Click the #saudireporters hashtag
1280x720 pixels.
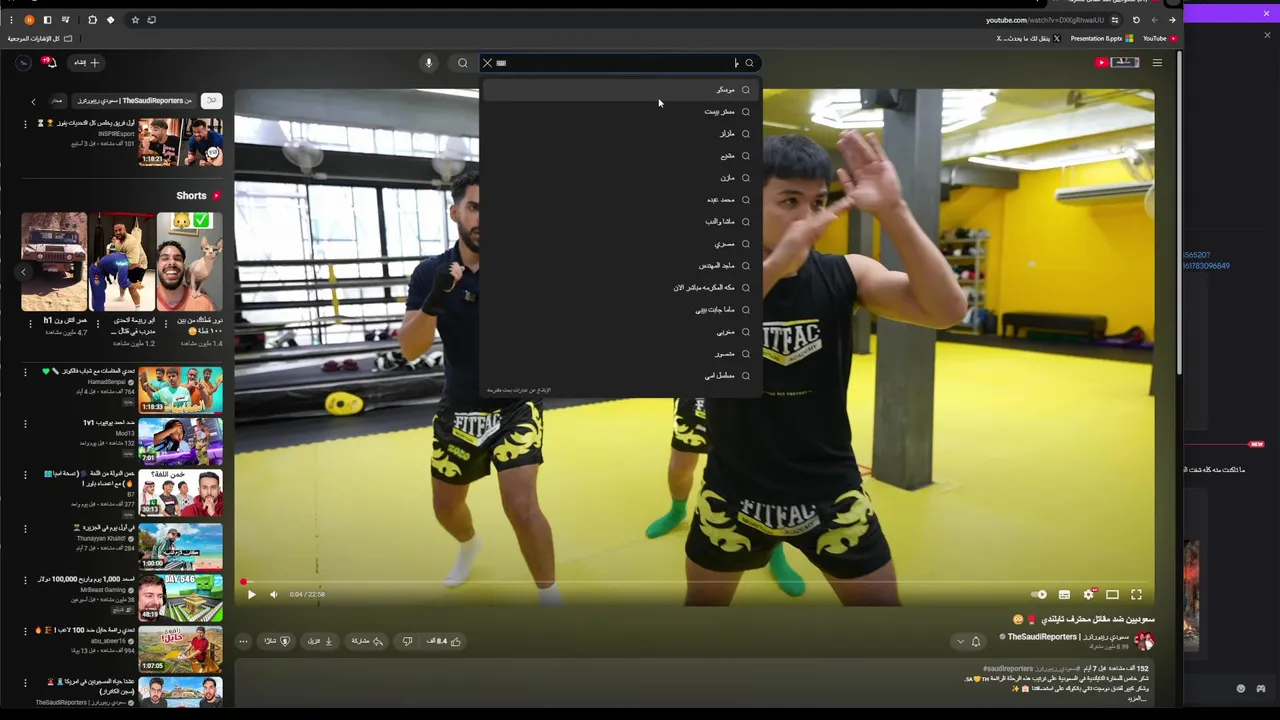point(1008,668)
